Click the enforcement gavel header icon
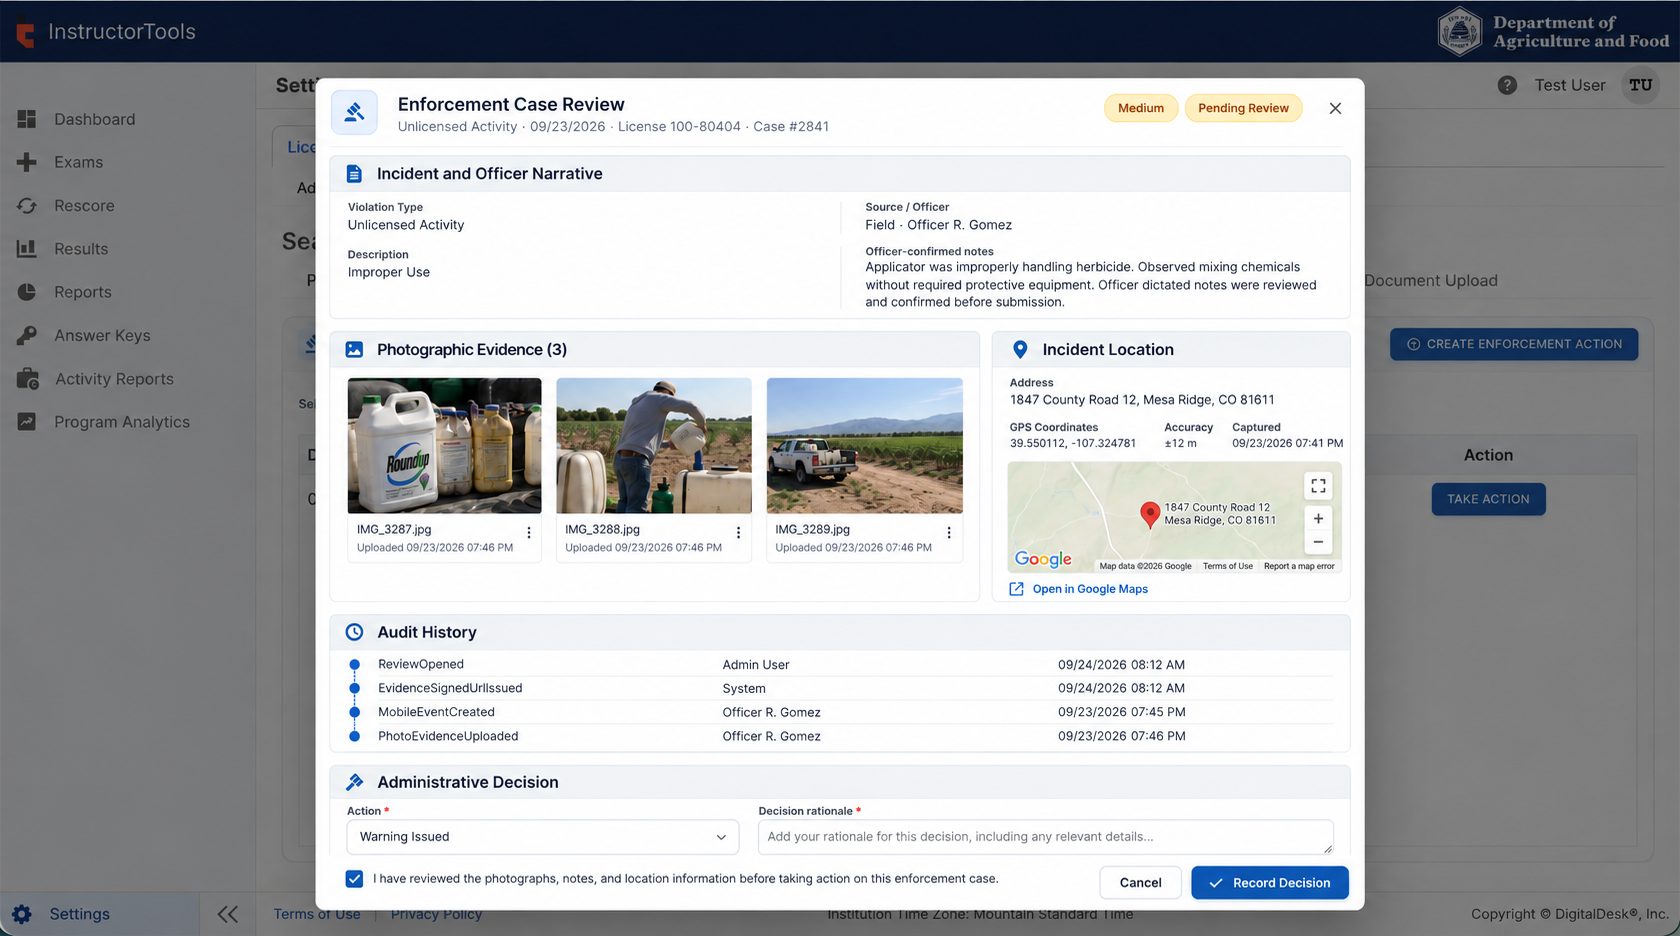The width and height of the screenshot is (1680, 936). [355, 113]
